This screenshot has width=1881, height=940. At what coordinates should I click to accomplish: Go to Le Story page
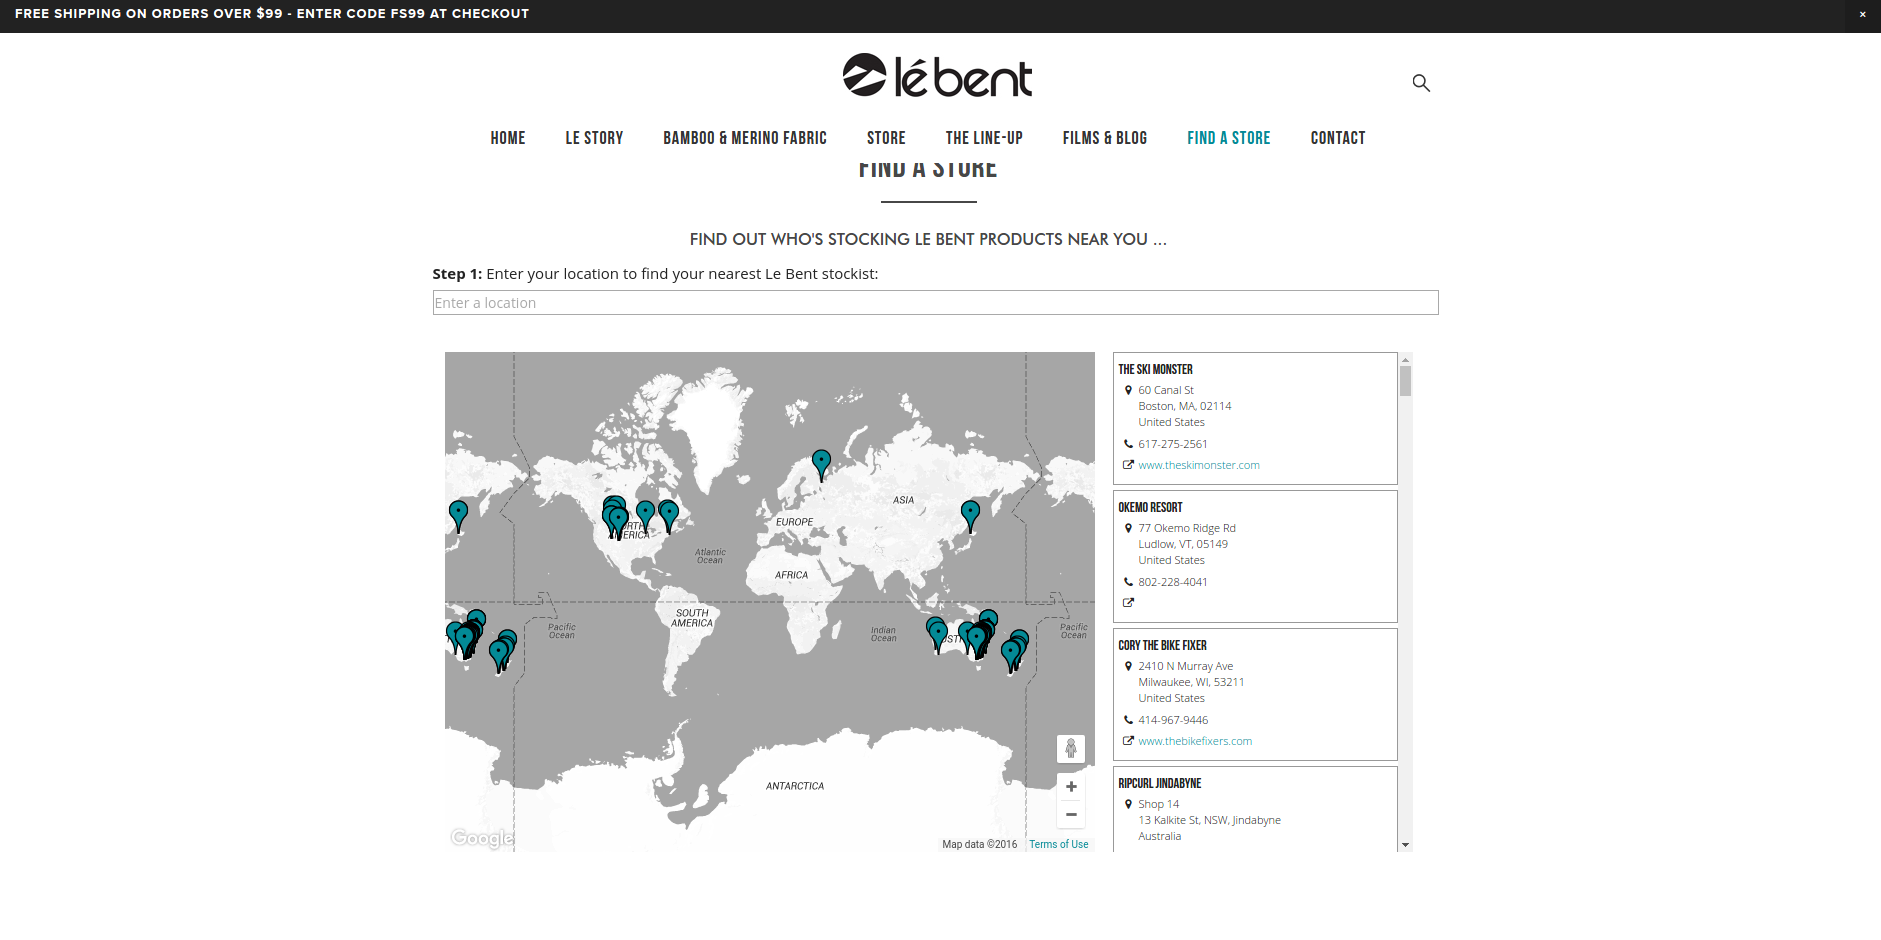(x=594, y=138)
